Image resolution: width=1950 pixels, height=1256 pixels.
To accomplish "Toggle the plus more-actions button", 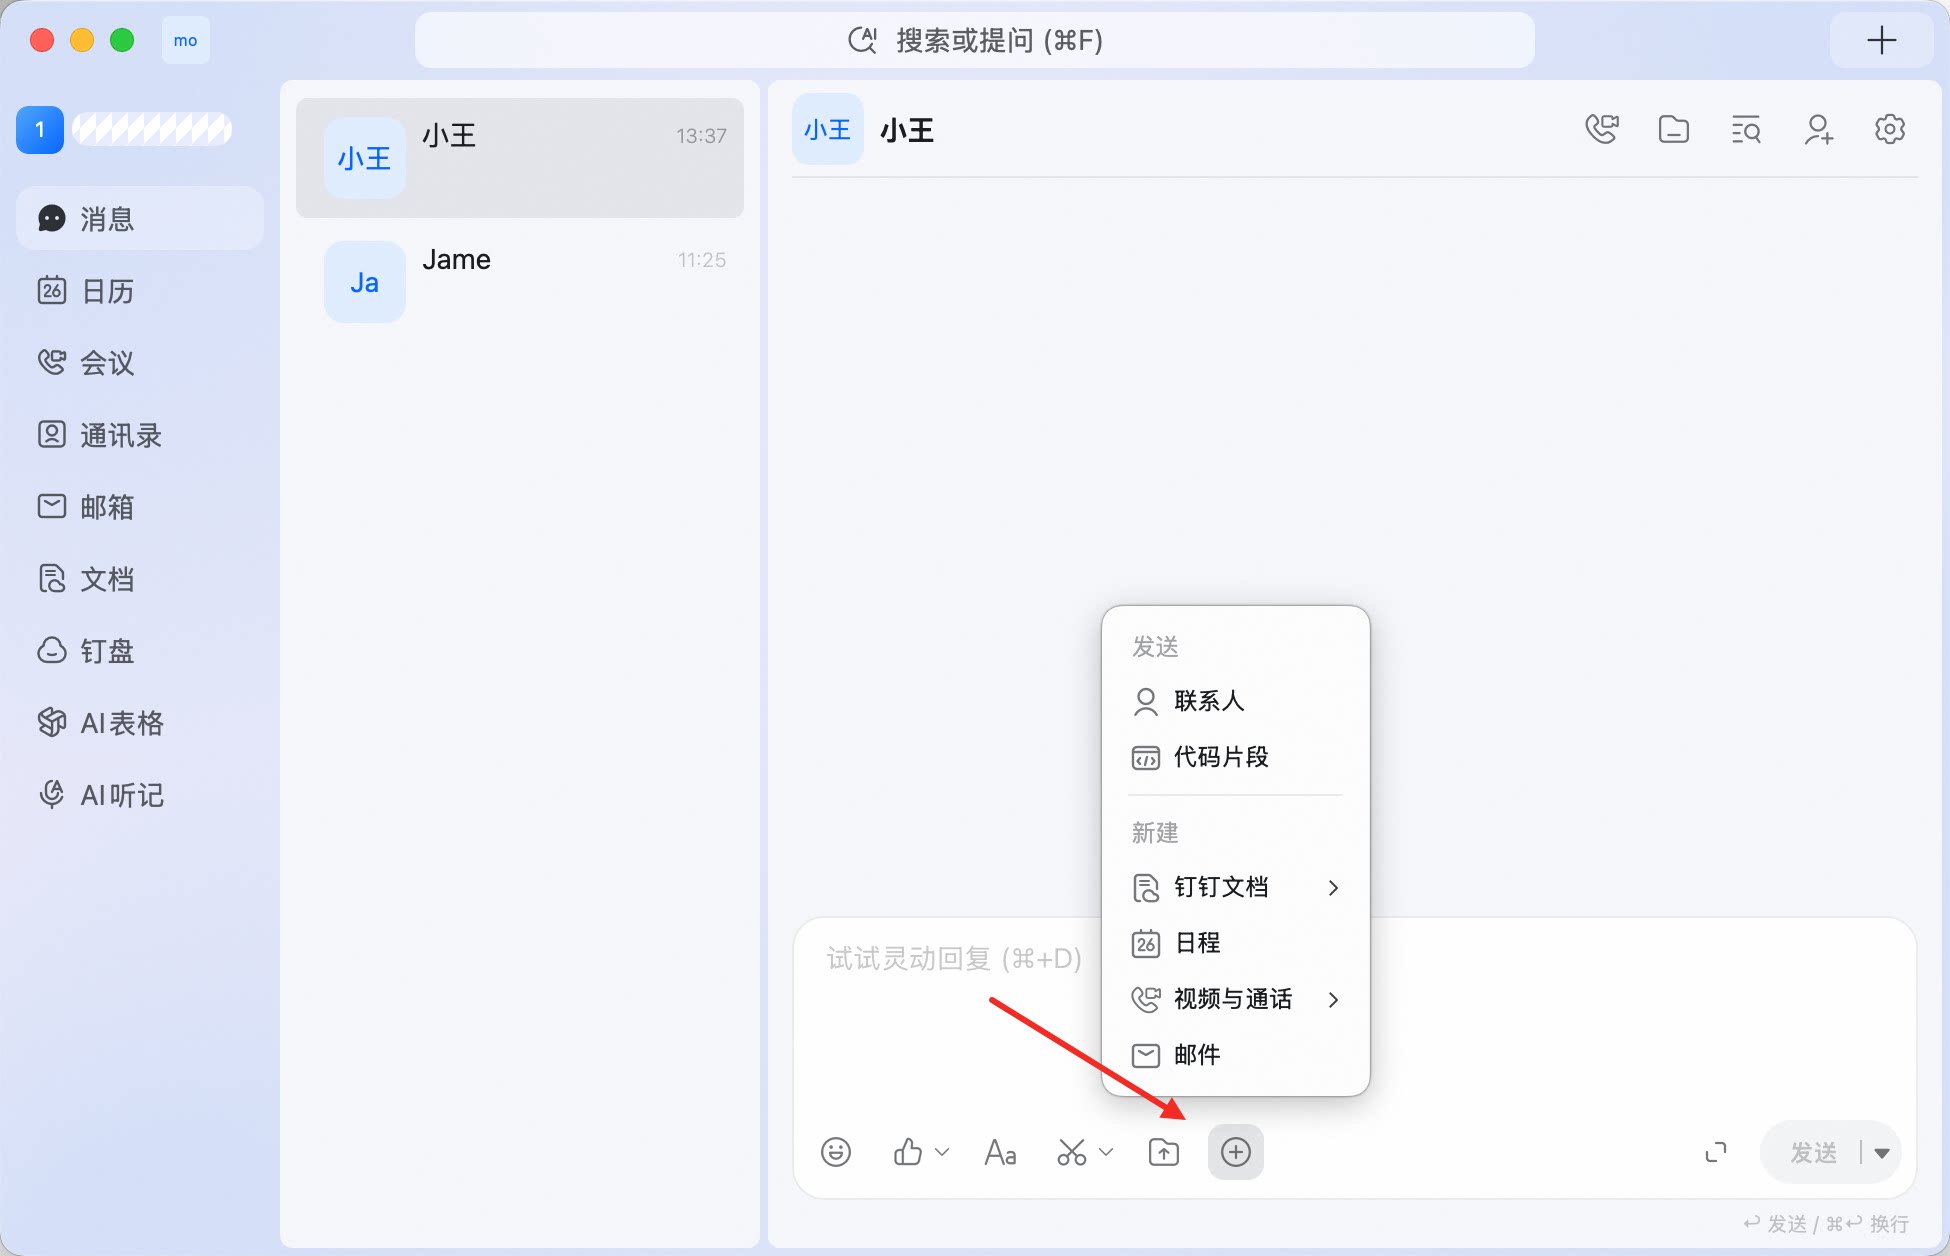I will [x=1236, y=1152].
